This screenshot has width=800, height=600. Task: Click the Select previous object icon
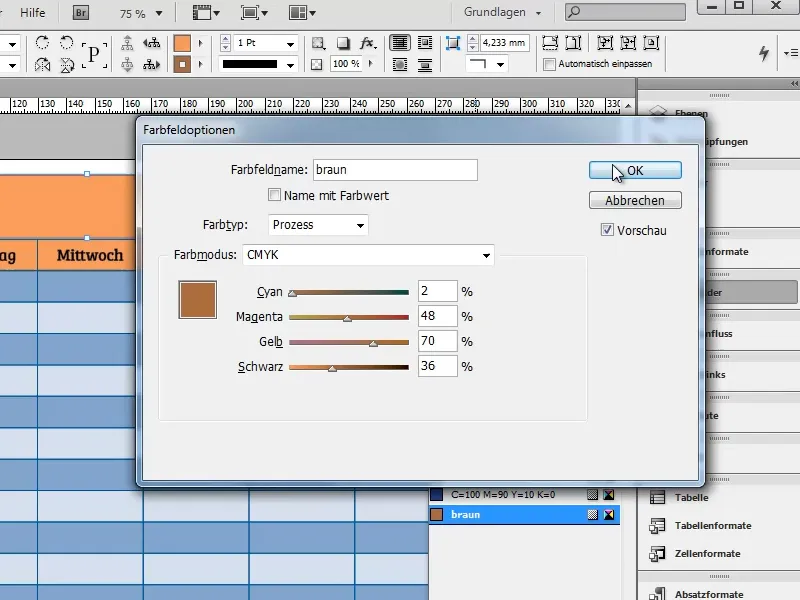152,43
